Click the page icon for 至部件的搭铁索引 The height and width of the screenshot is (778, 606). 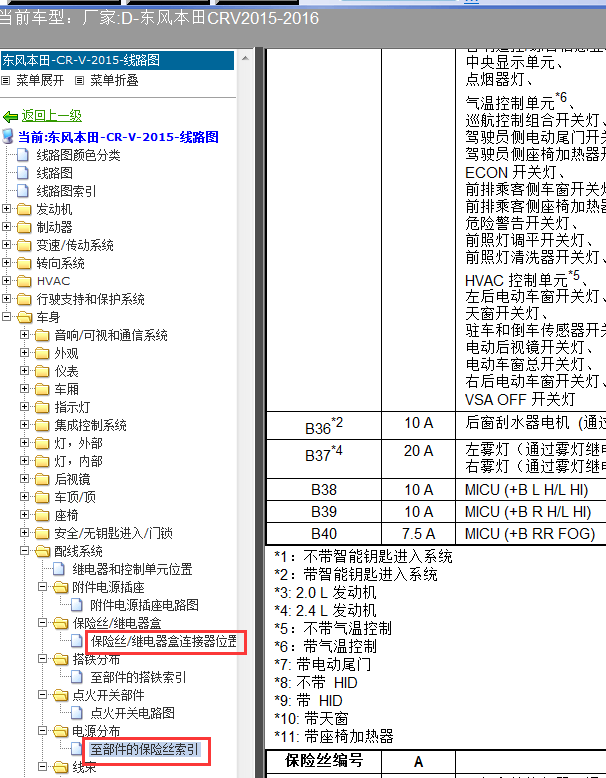tap(77, 677)
